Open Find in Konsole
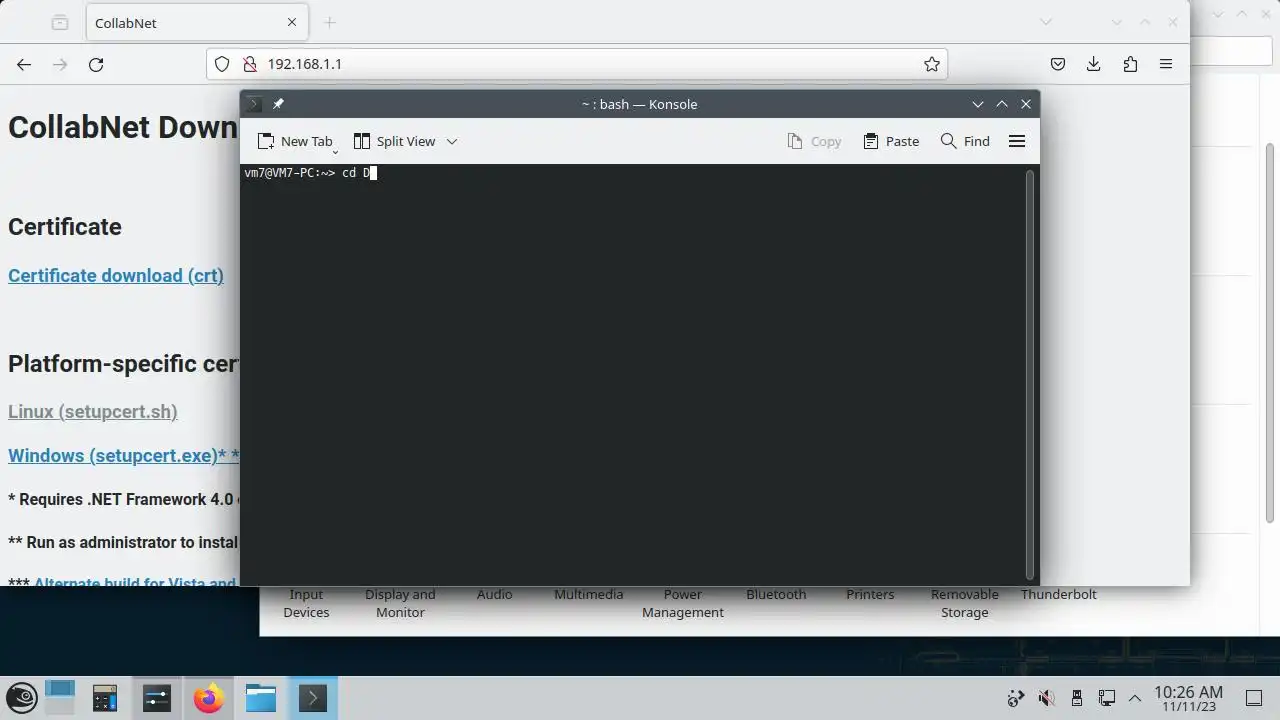The image size is (1280, 720). [x=965, y=141]
